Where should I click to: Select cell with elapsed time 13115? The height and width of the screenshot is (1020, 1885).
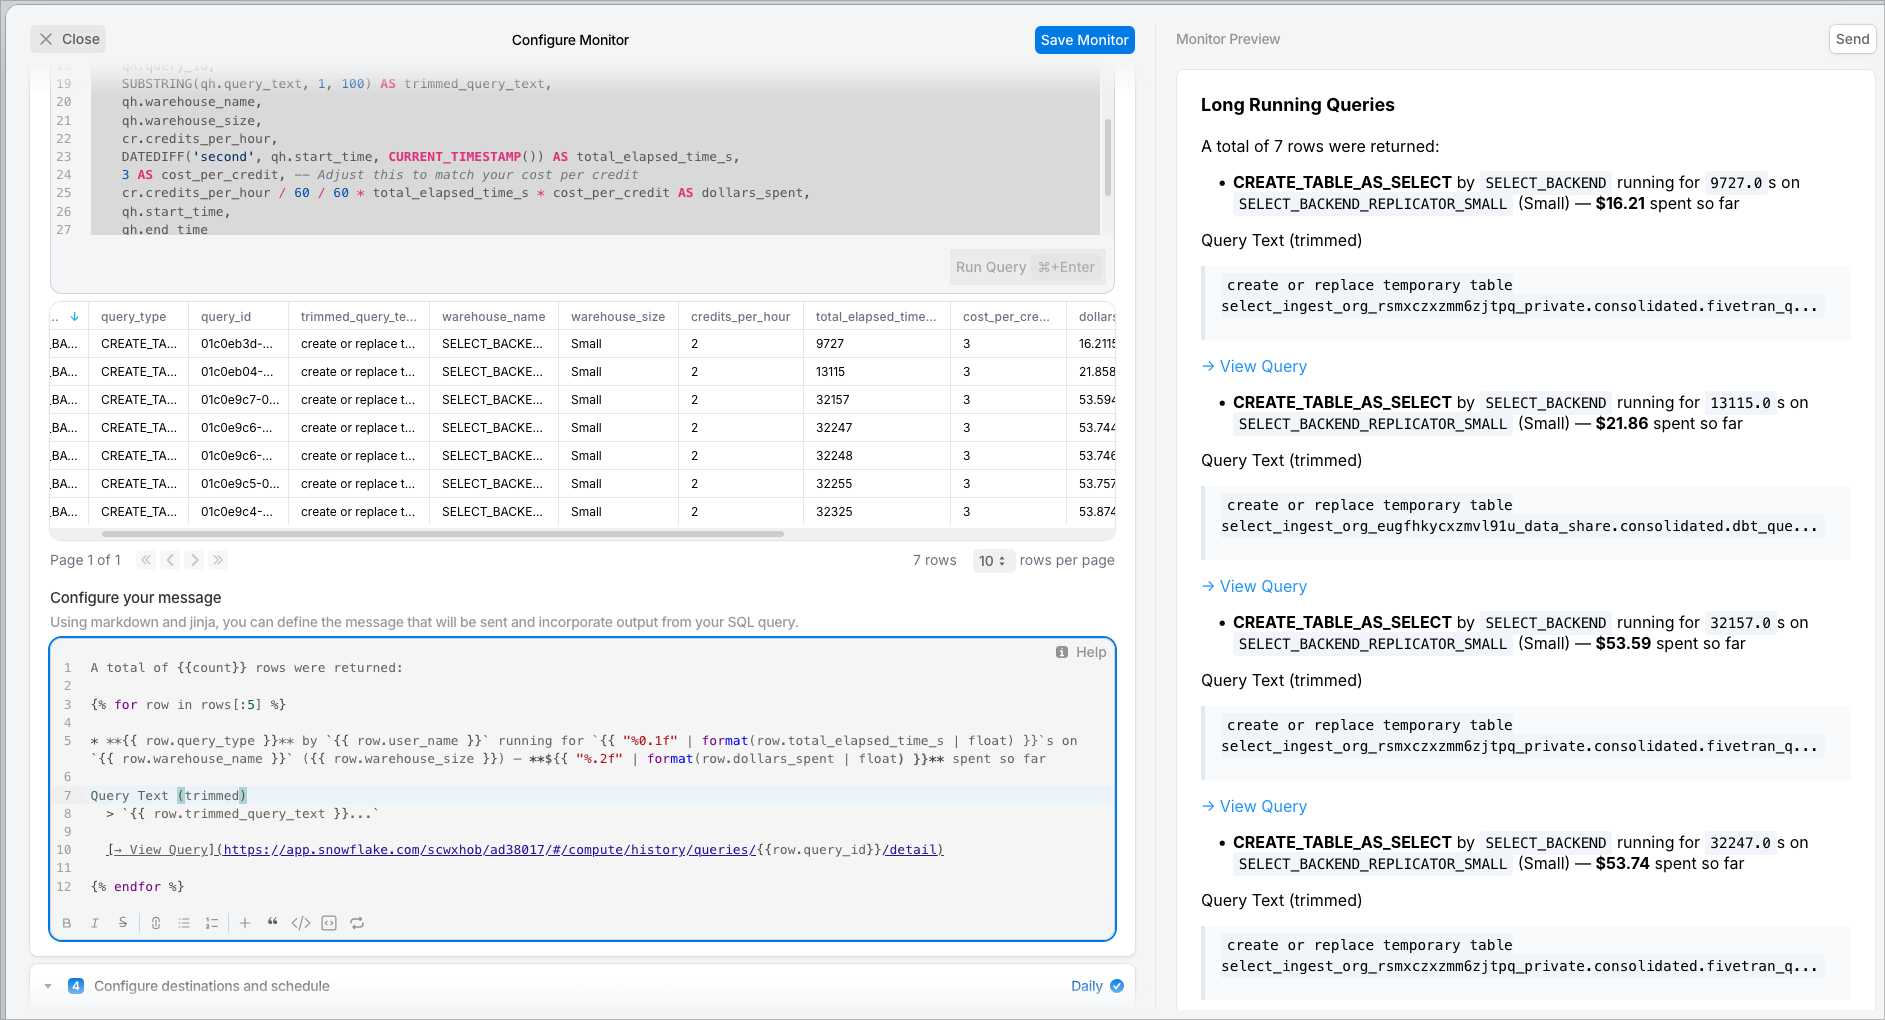[876, 372]
